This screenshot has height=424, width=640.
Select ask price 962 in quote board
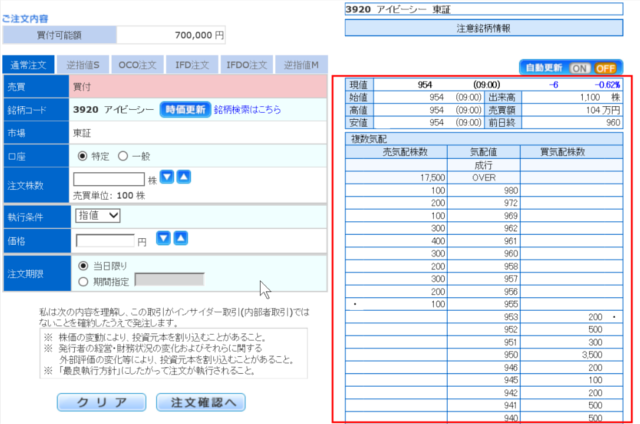pyautogui.click(x=510, y=229)
